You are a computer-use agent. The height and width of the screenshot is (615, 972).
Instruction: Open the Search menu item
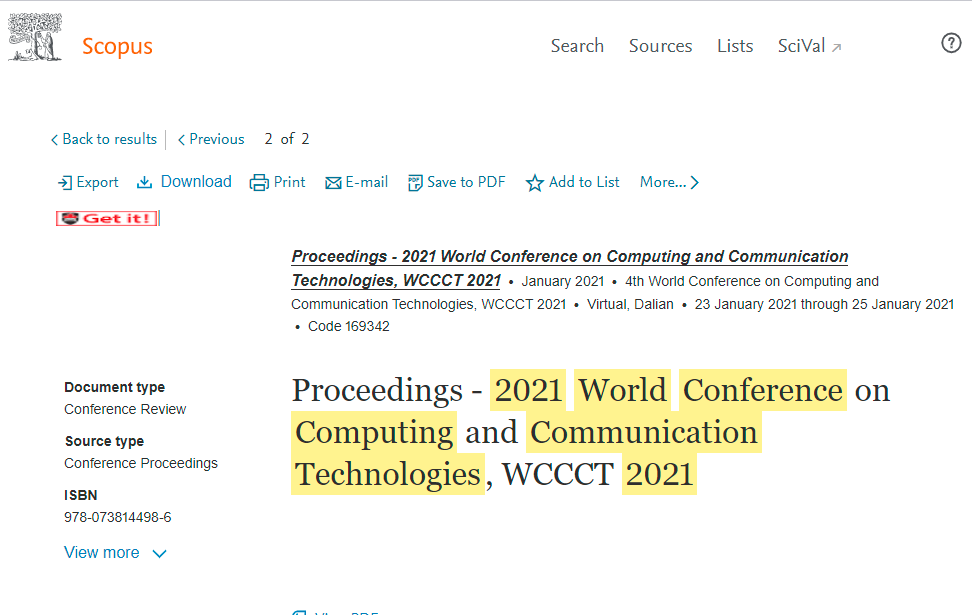577,46
